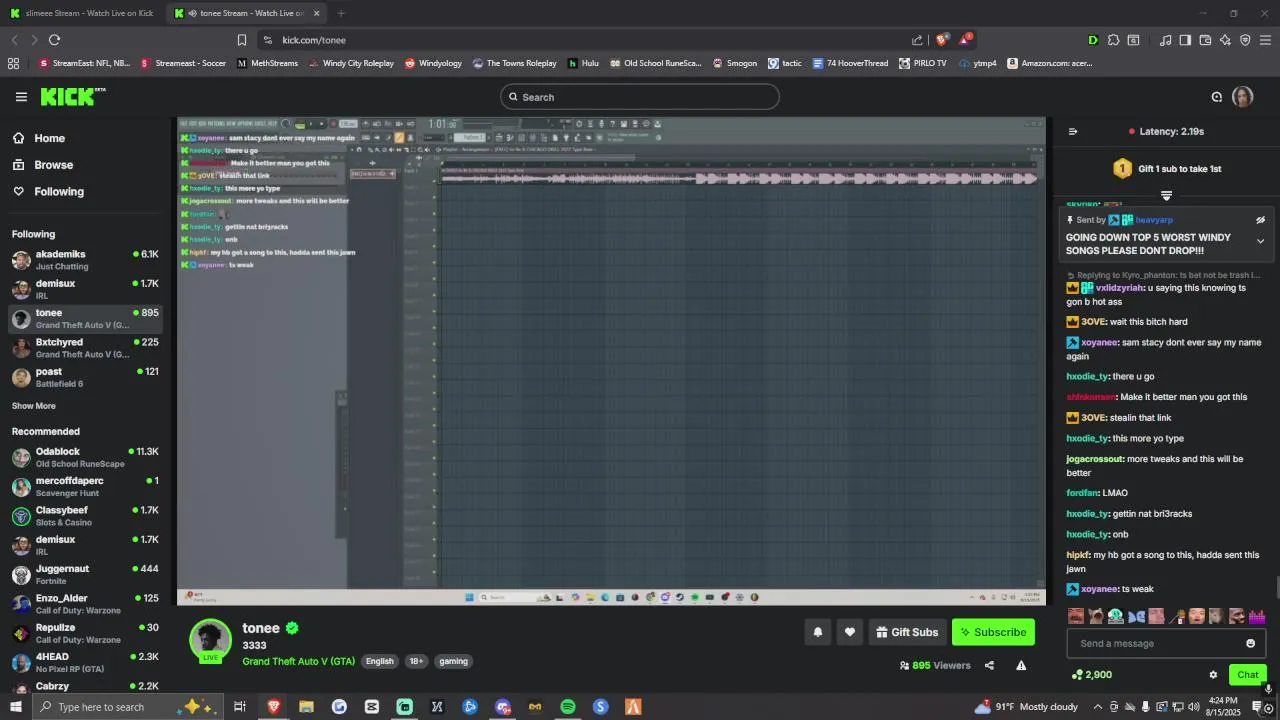Expand the following list with Show More
This screenshot has height=720, width=1280.
[x=33, y=406]
